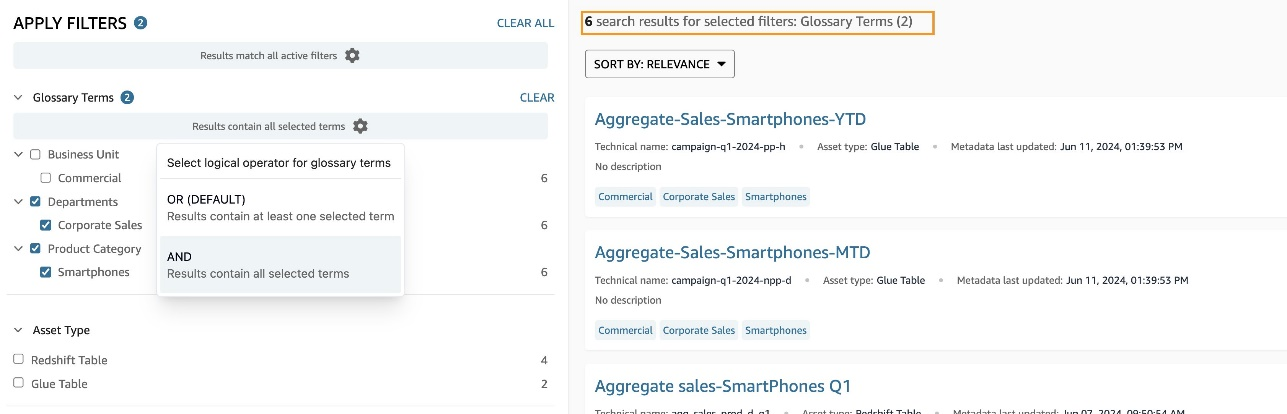Clear the Glossary Terms filters

[x=537, y=98]
